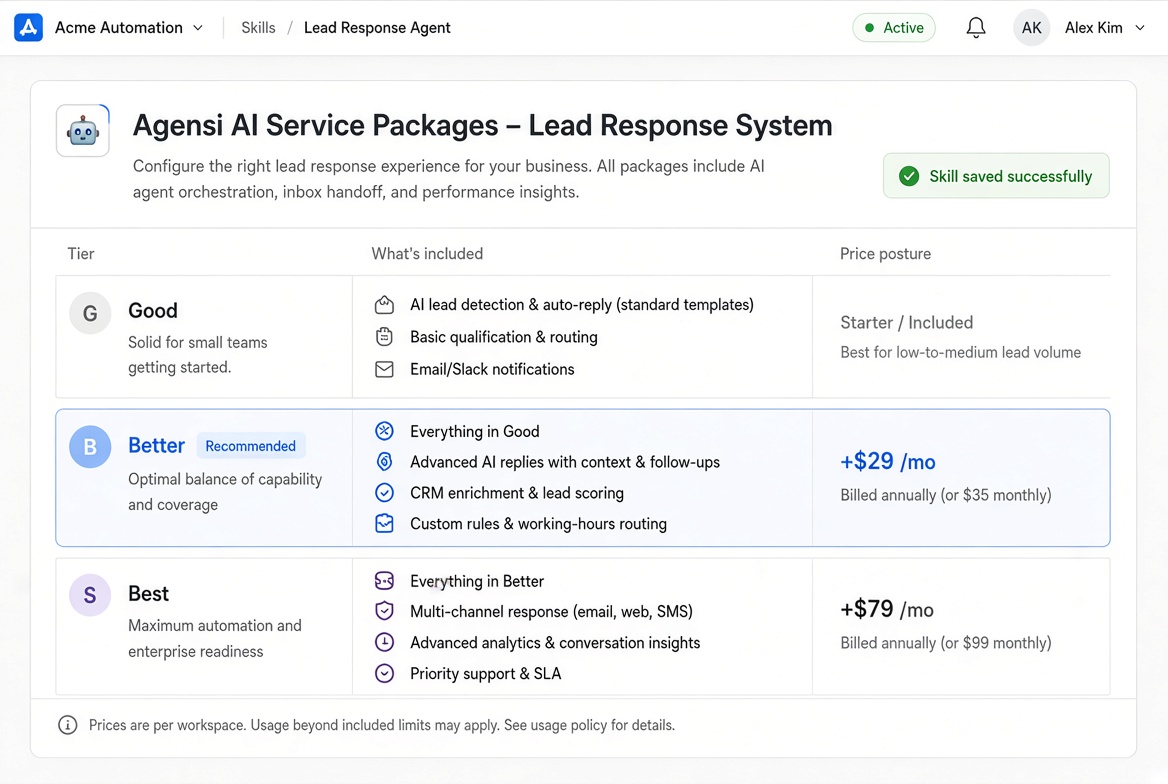
Task: Click the AK user avatar
Action: (1031, 28)
